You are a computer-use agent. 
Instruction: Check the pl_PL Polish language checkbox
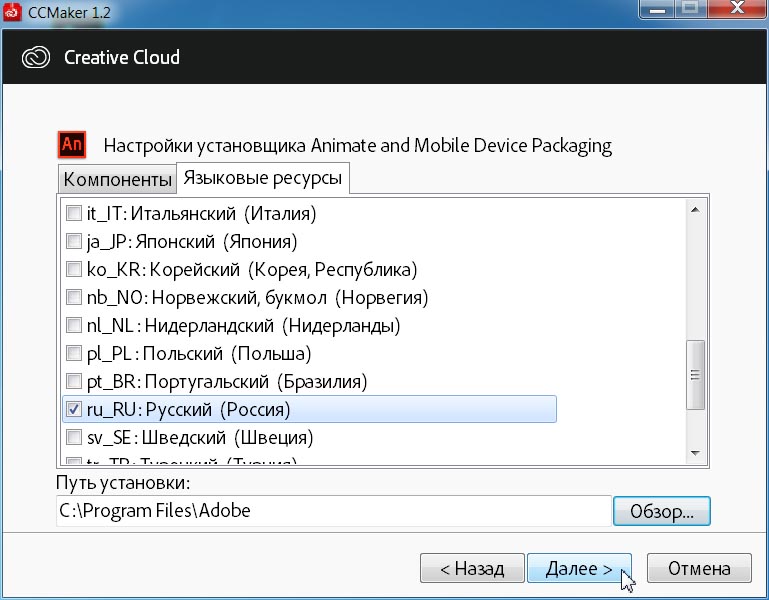(x=74, y=353)
